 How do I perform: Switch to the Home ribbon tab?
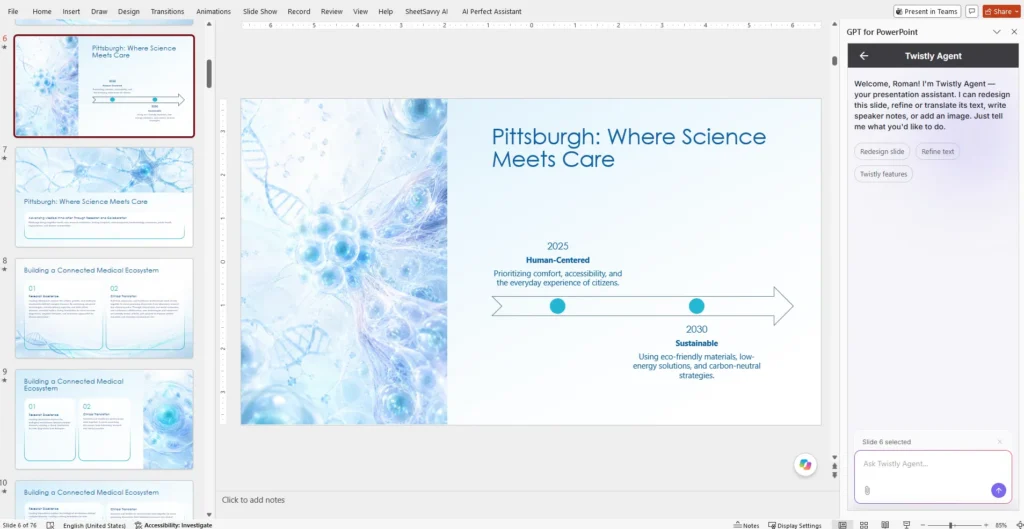42,11
